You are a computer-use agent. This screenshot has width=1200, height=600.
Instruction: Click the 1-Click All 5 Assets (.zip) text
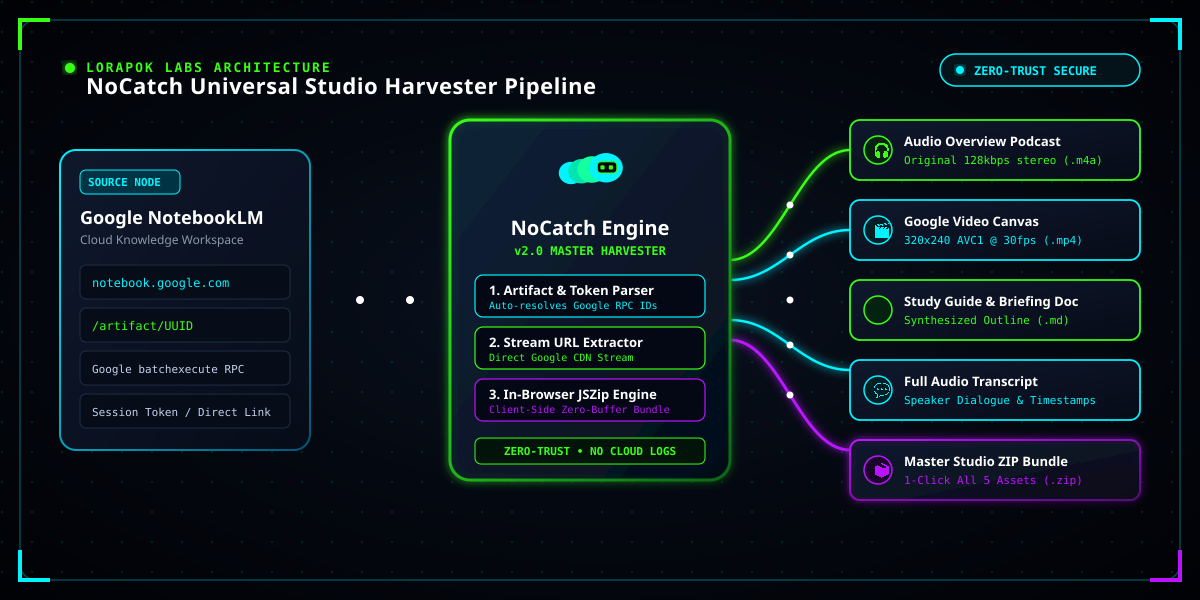coord(993,480)
